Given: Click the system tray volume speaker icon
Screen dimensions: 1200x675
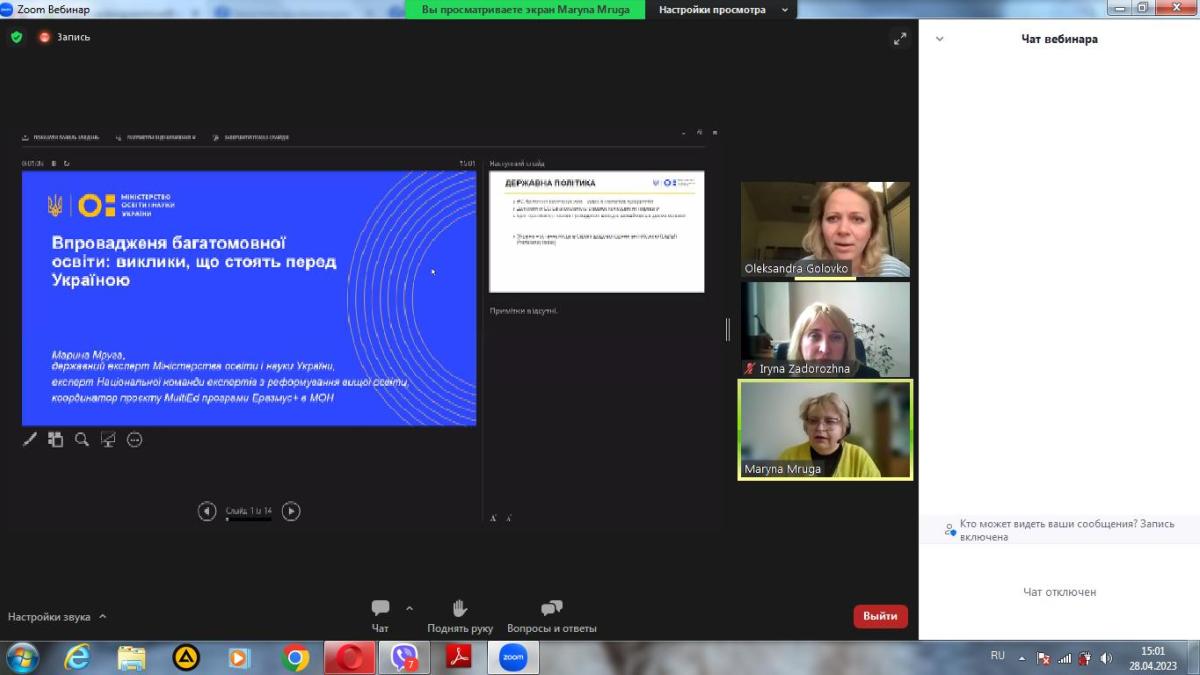Looking at the screenshot, I should (x=1106, y=658).
